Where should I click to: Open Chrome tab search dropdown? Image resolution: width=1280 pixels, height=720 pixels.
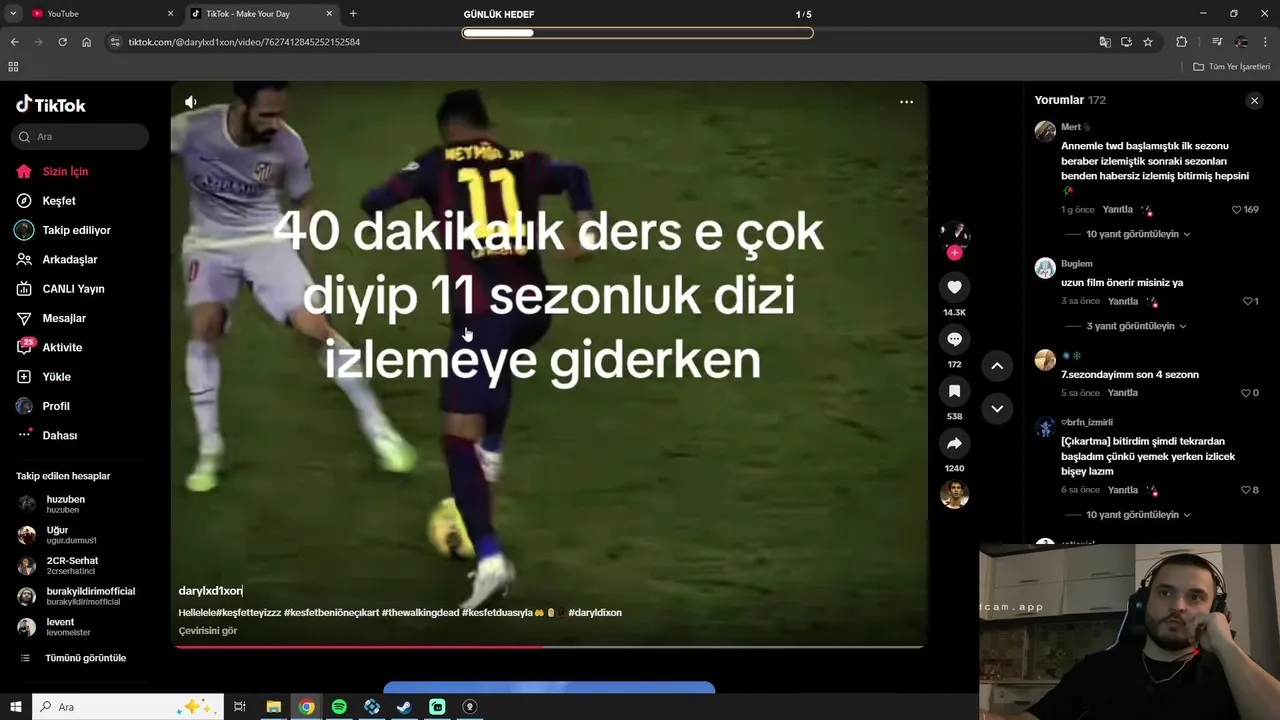13,14
